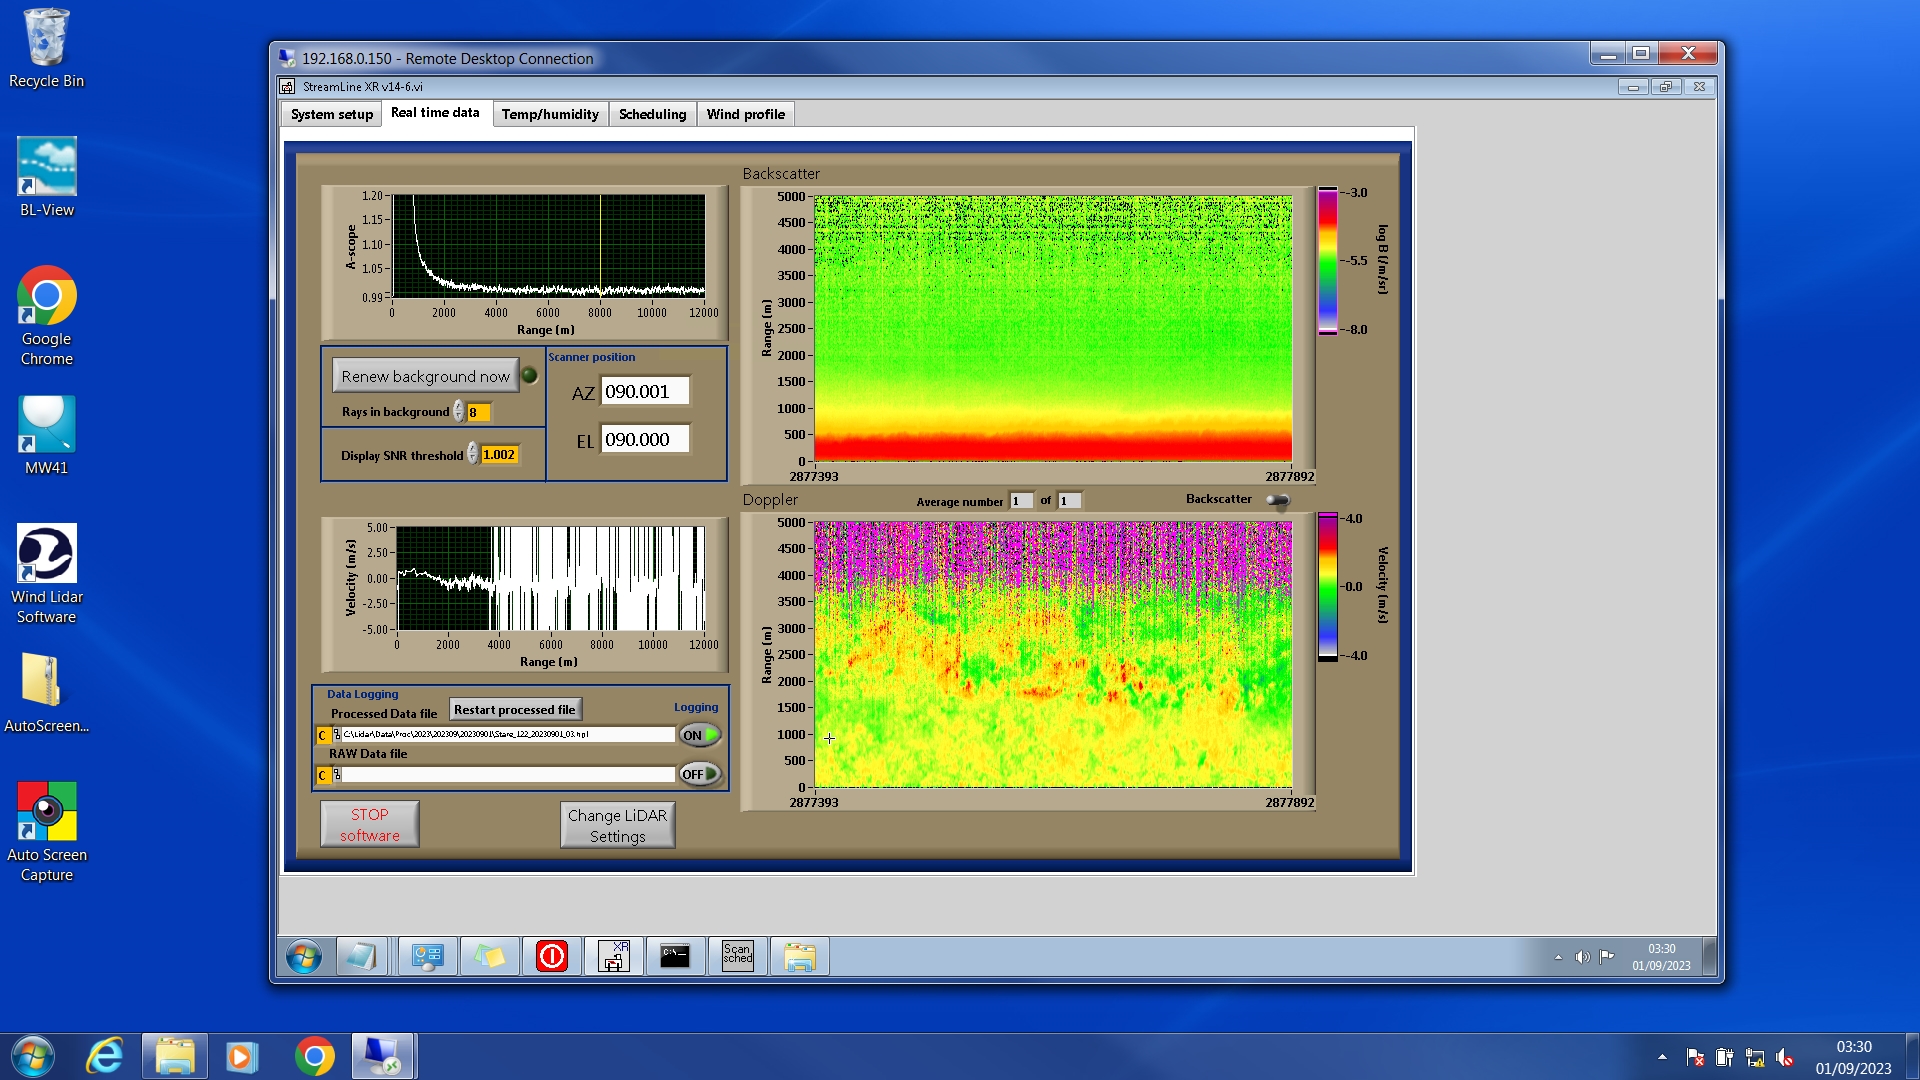Open command prompt icon in remote taskbar
This screenshot has width=1920, height=1080.
click(x=675, y=956)
